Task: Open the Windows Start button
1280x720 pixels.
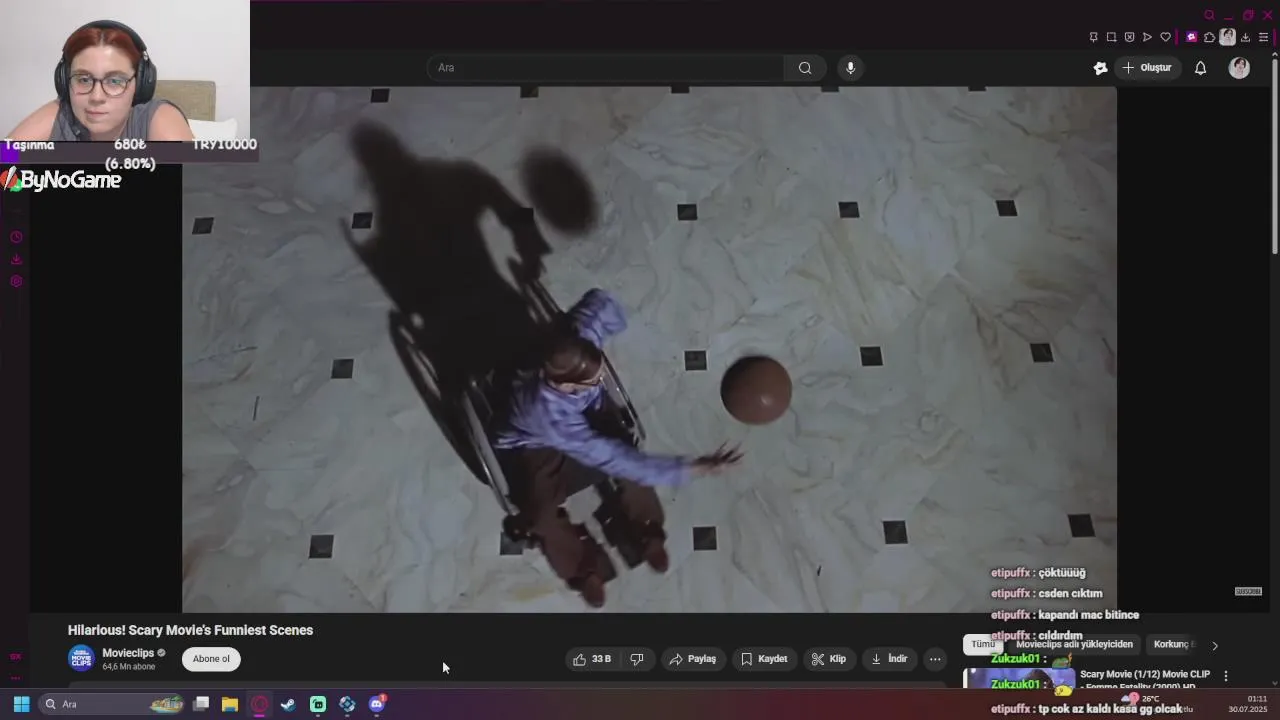Action: 21,704
